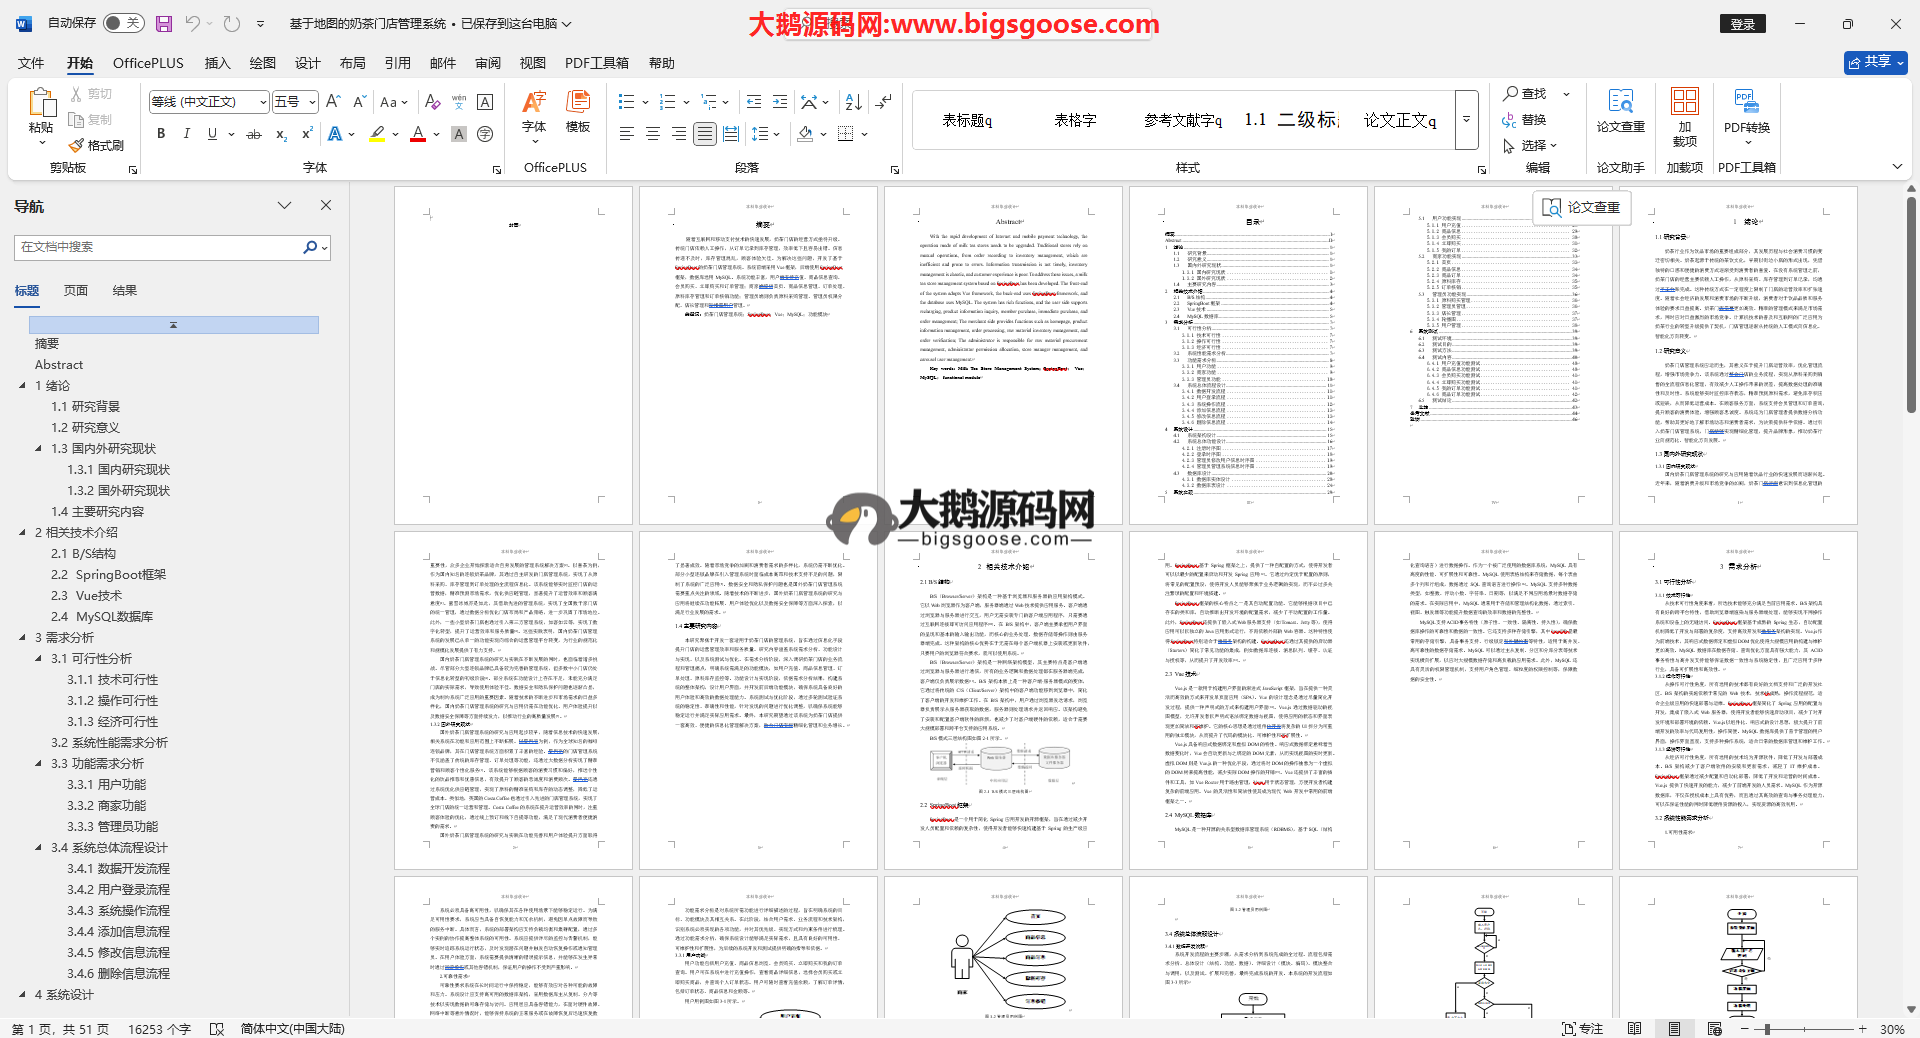Click the 共享 share button
Viewport: 1920px width, 1038px height.
(x=1875, y=62)
